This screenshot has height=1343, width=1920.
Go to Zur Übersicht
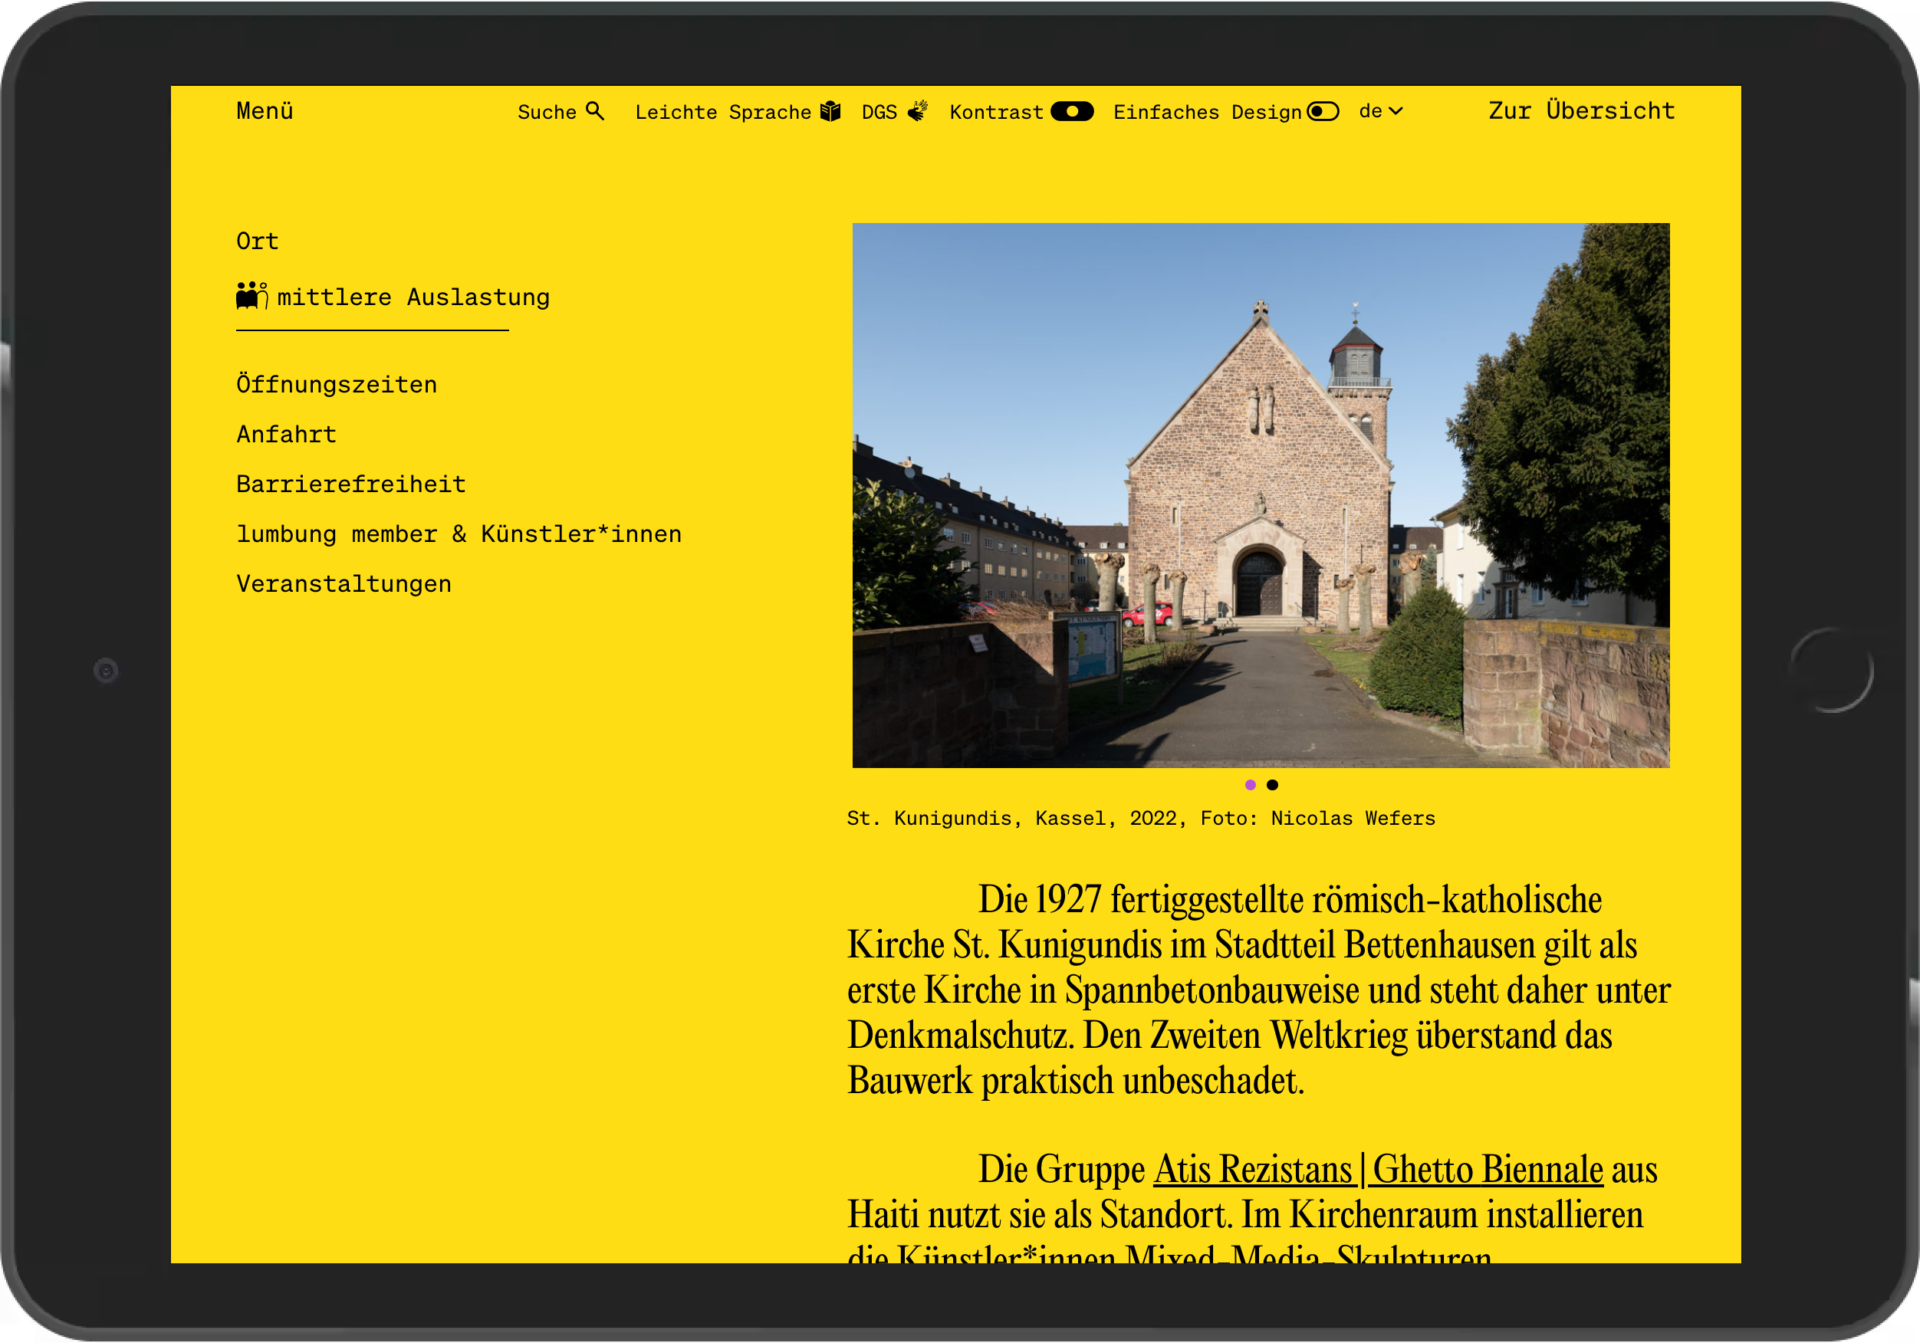(1582, 111)
